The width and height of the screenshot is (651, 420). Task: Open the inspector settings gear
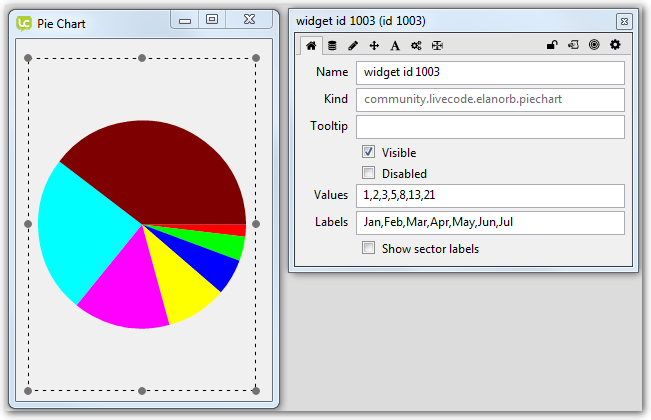tap(615, 45)
